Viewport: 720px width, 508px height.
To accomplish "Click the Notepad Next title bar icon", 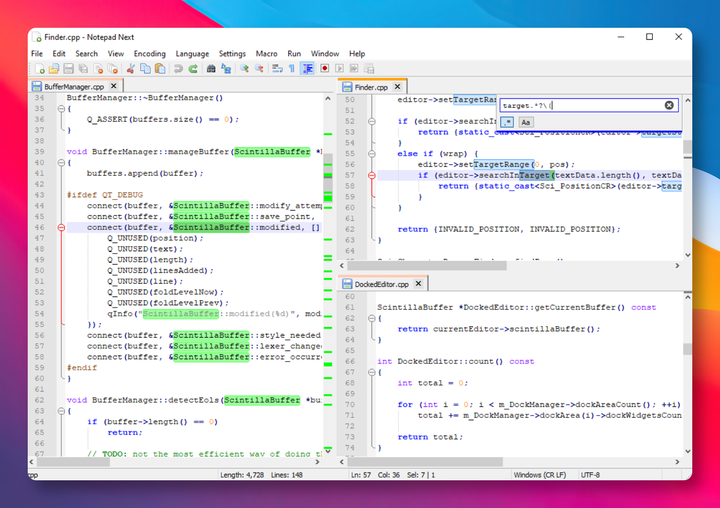I will (37, 37).
